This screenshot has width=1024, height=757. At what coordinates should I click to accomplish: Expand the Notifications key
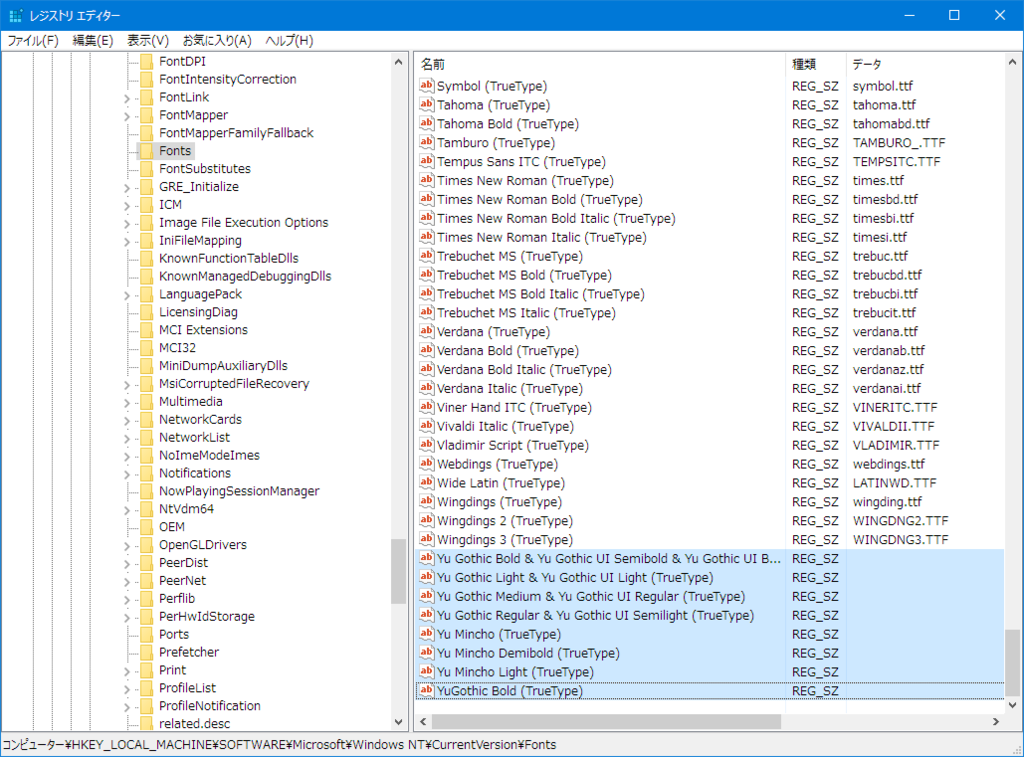point(127,474)
